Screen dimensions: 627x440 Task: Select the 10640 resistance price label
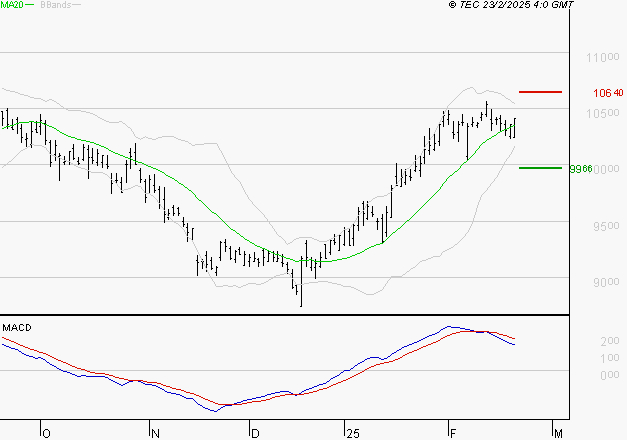click(608, 93)
